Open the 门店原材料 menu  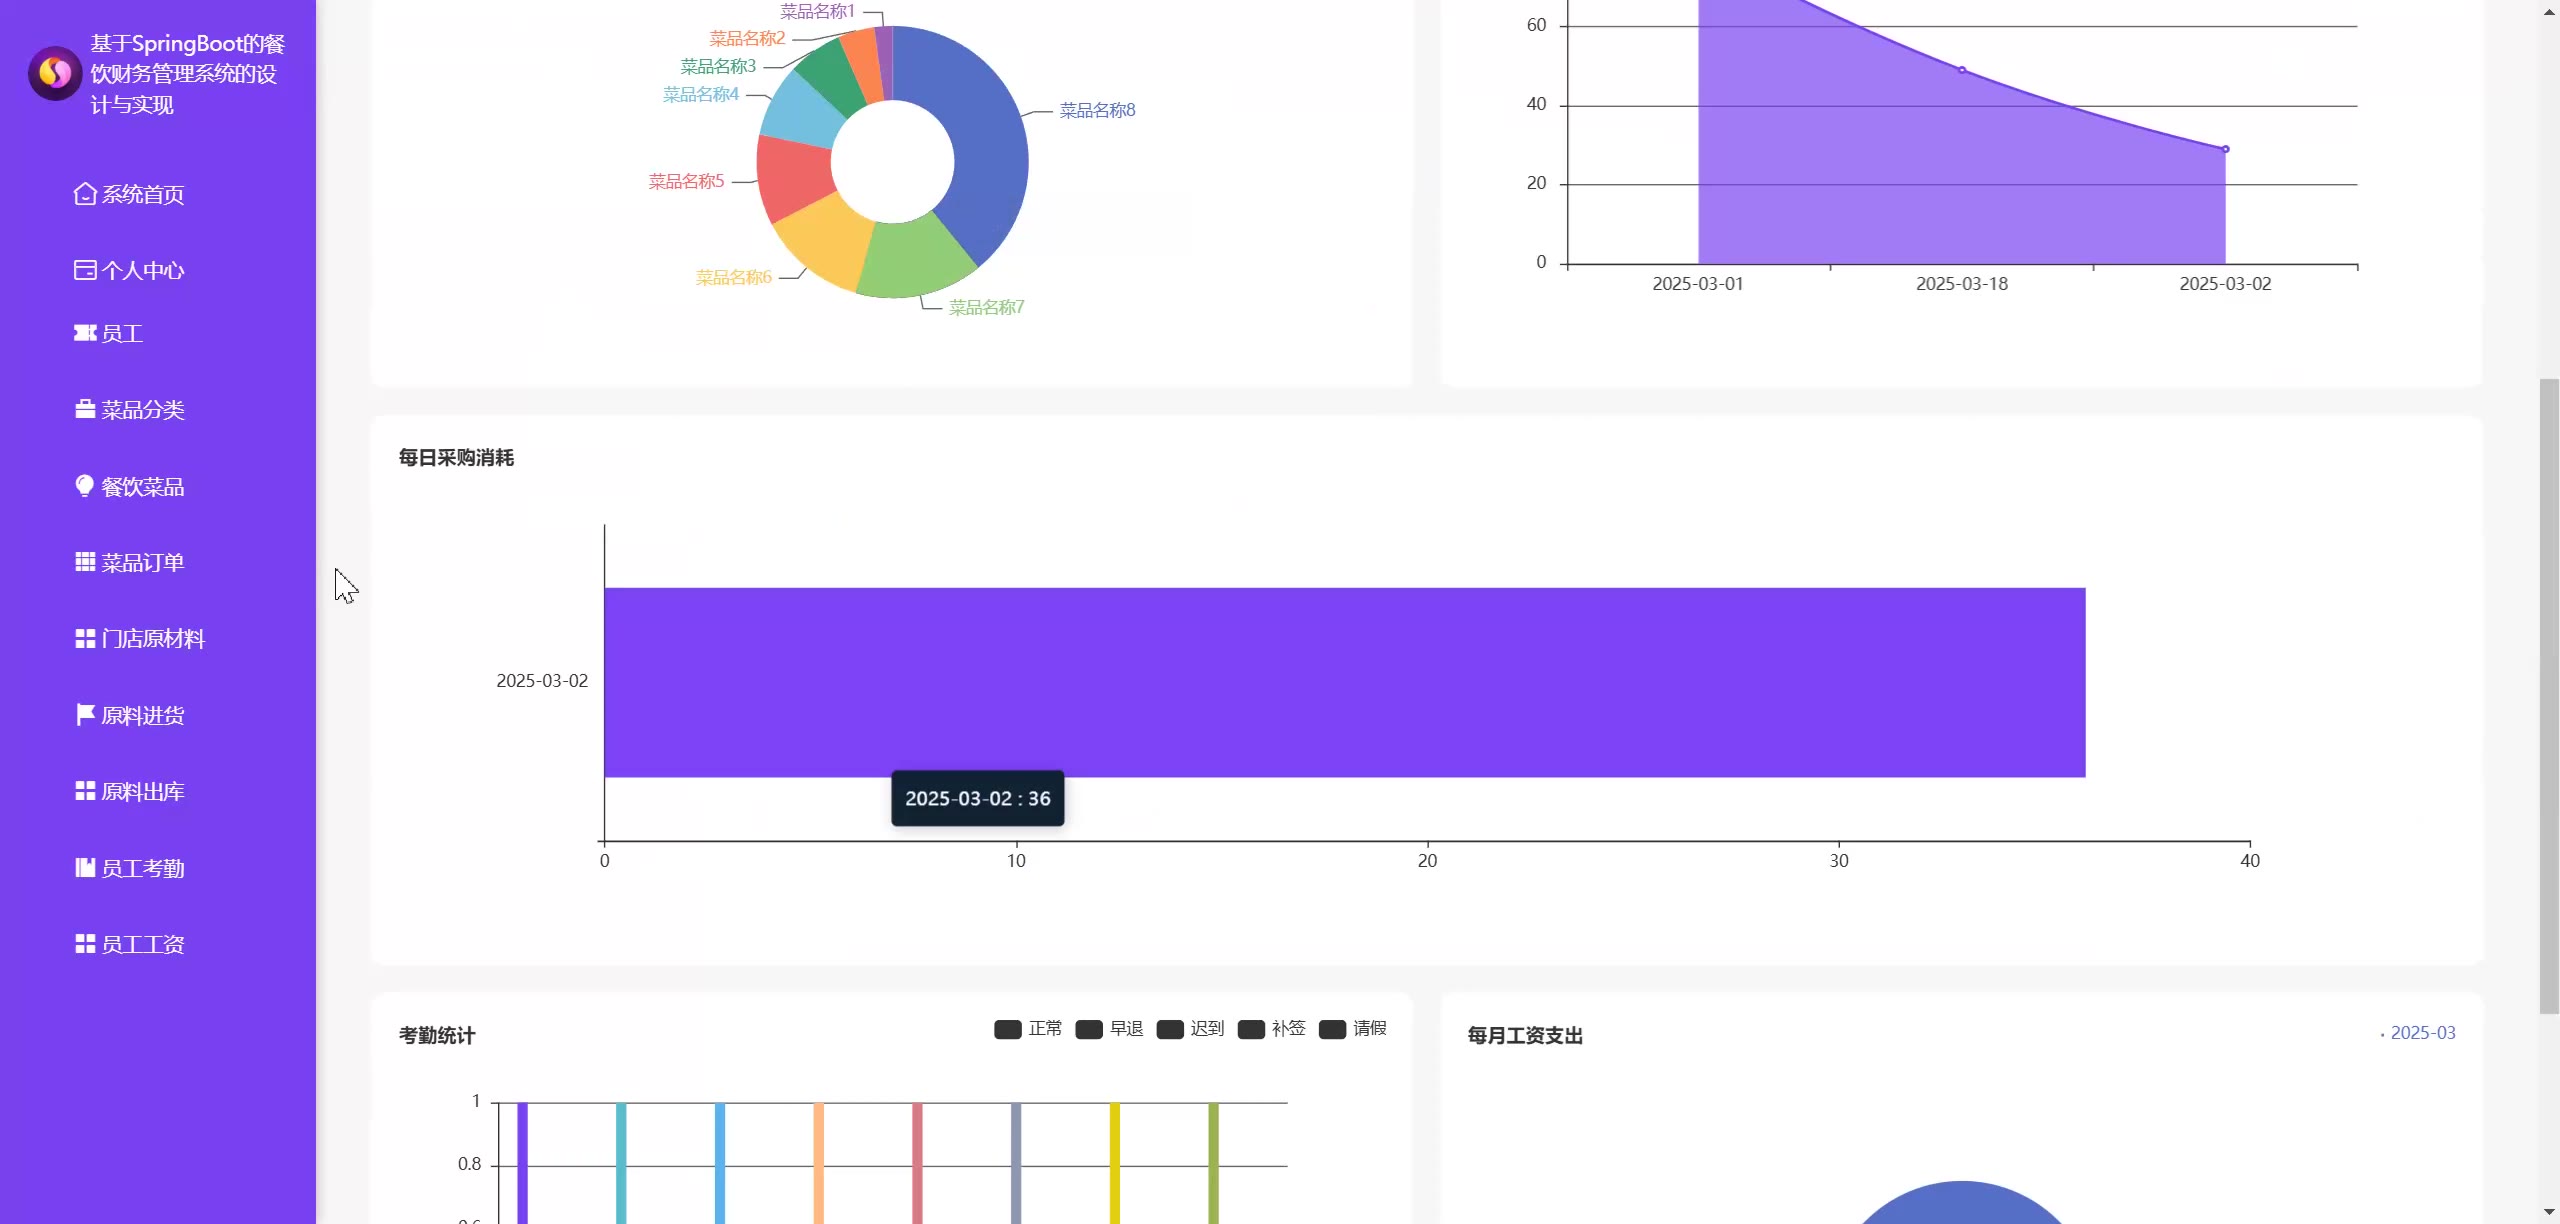click(x=152, y=639)
